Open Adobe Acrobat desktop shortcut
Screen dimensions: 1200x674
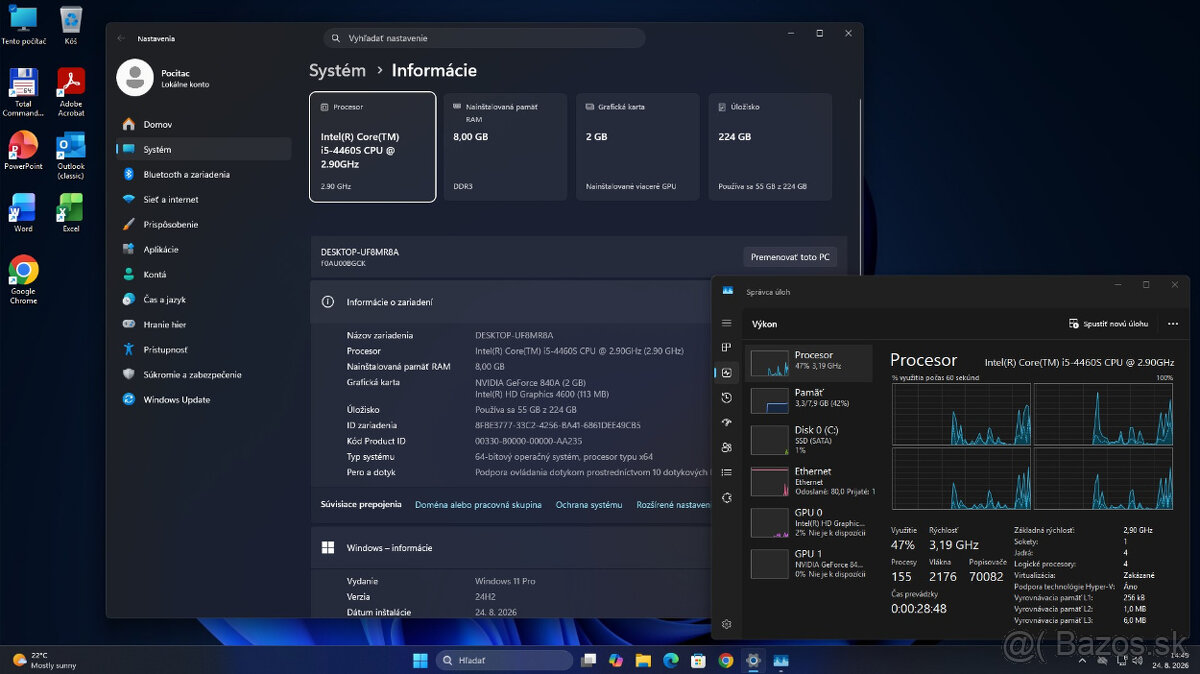coord(70,92)
